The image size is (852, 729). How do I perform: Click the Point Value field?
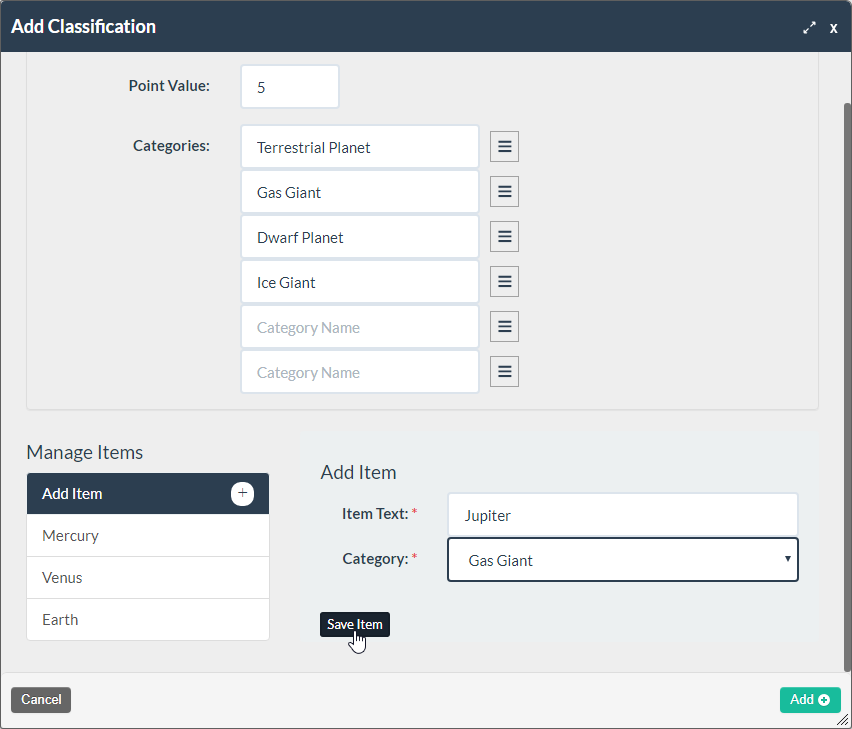pyautogui.click(x=290, y=86)
